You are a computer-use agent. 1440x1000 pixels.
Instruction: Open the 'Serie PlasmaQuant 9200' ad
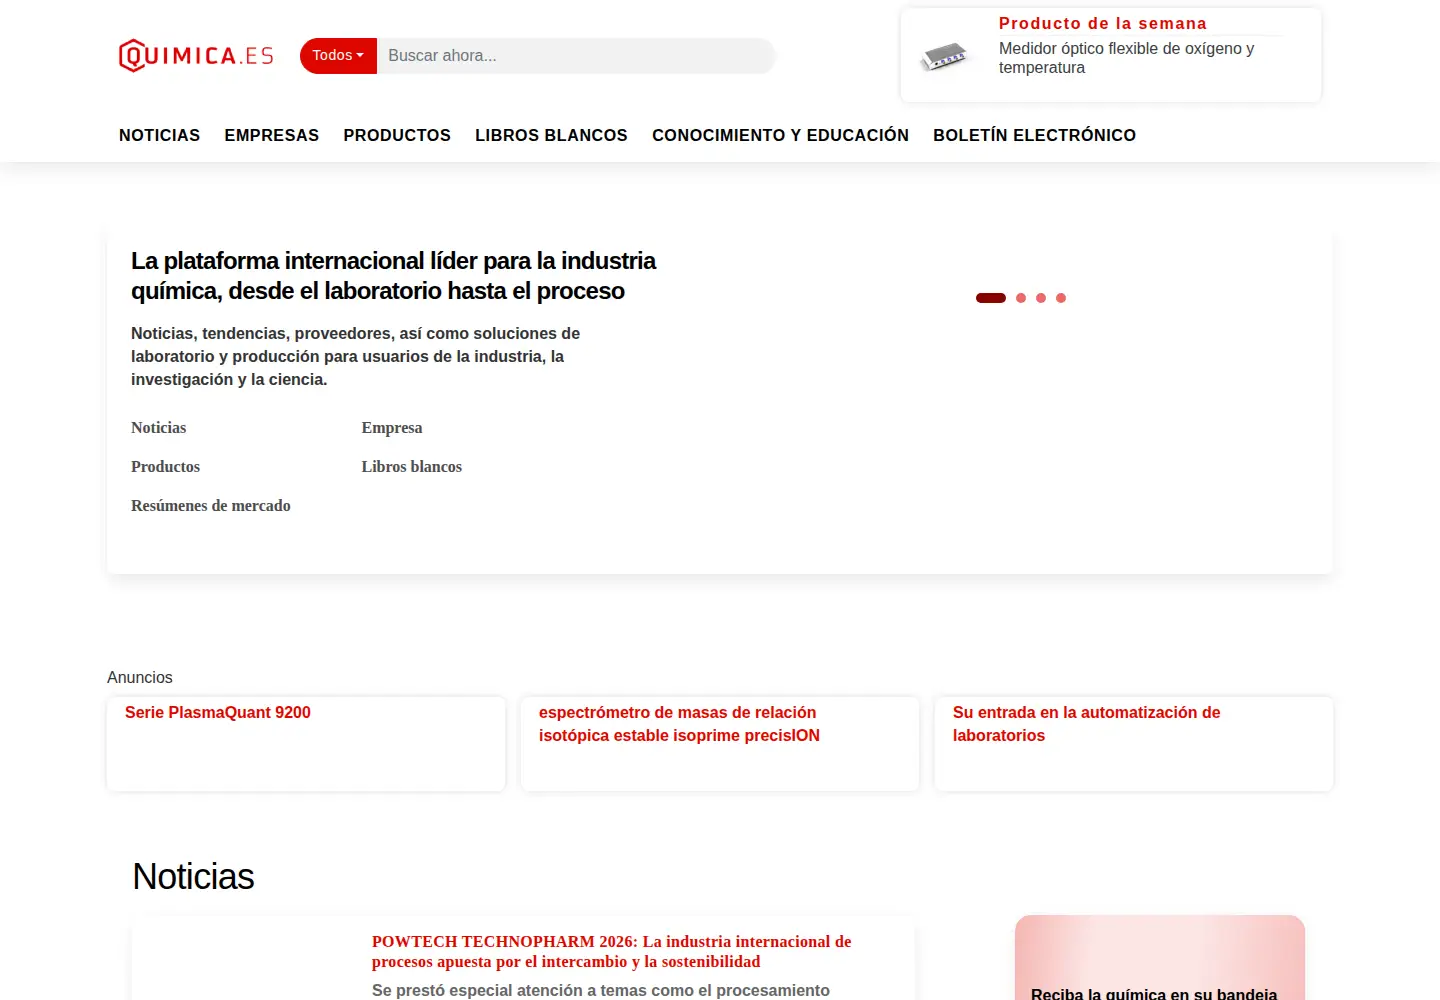(218, 712)
